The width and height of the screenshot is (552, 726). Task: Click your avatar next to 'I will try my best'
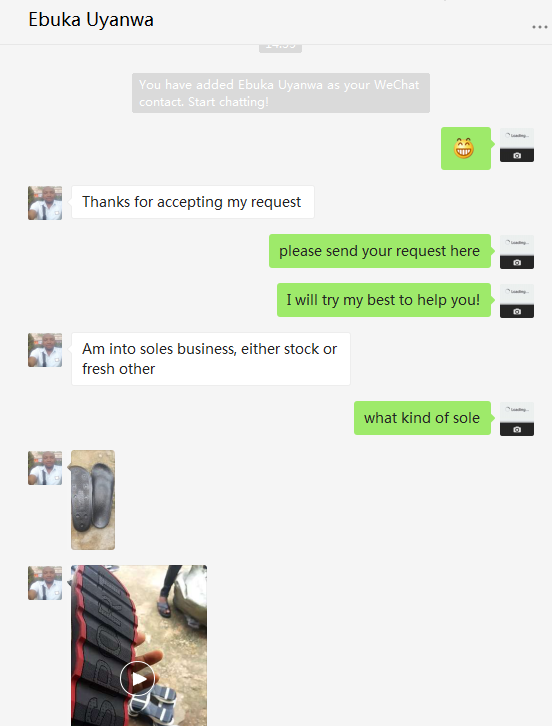[517, 301]
